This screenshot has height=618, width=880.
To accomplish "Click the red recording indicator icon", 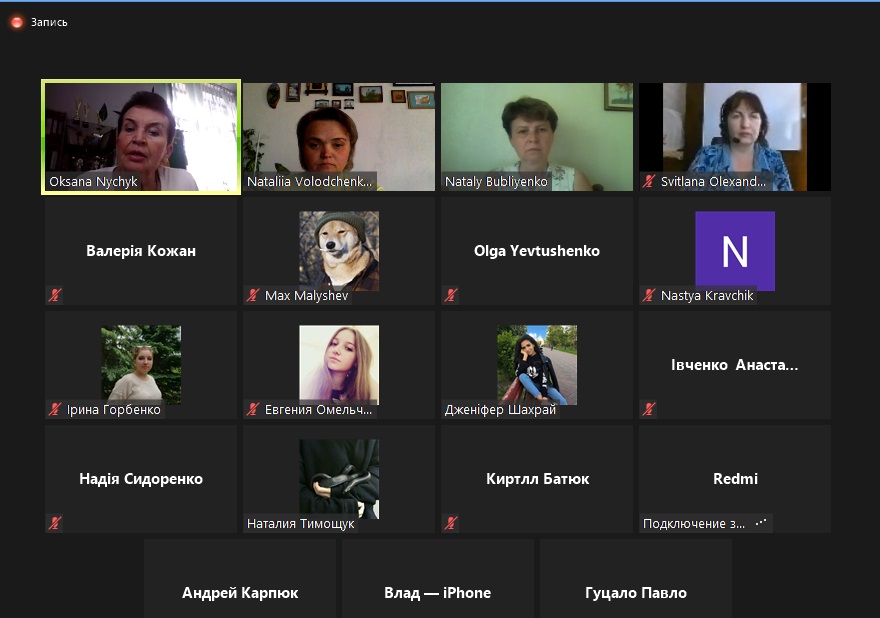I will coord(17,22).
